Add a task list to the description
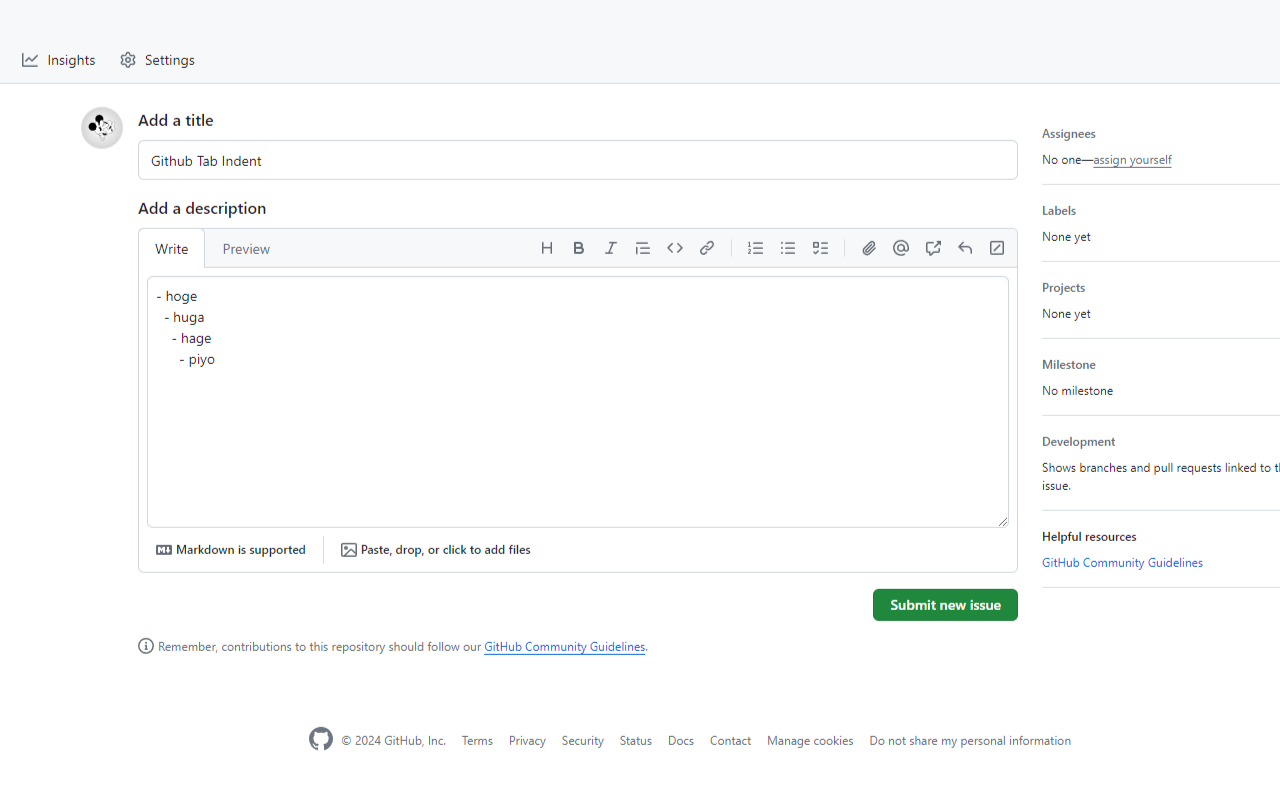The height and width of the screenshot is (800, 1280). (x=820, y=248)
